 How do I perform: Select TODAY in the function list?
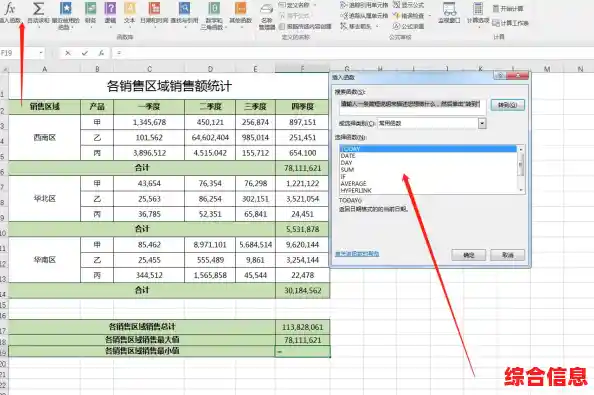[x=428, y=149]
